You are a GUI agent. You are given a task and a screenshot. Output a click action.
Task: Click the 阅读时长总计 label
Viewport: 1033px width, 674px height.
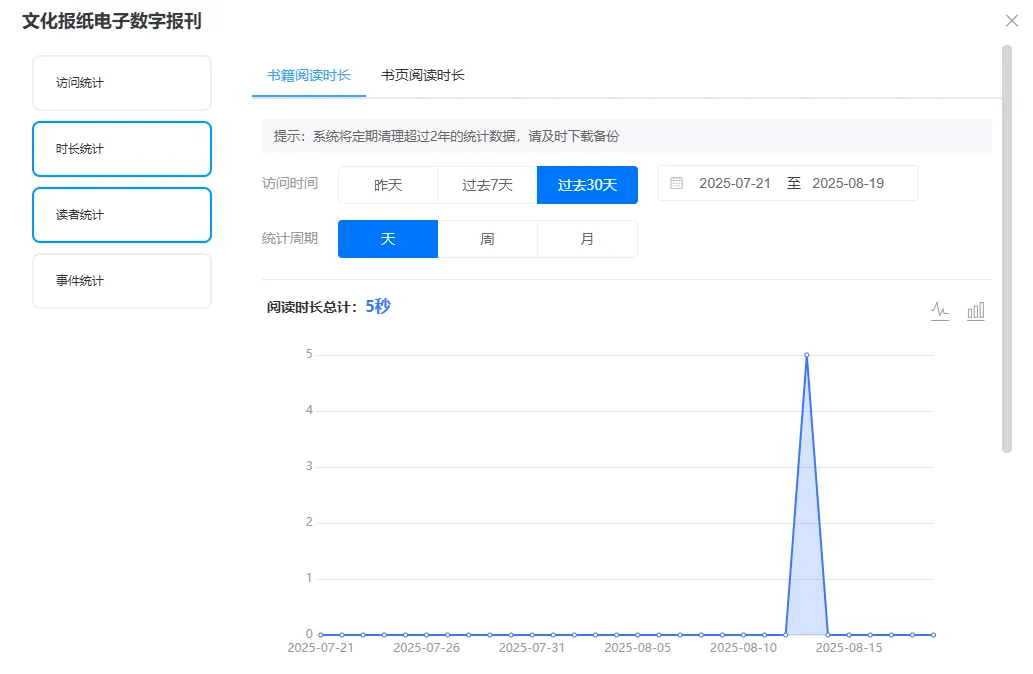tap(312, 307)
